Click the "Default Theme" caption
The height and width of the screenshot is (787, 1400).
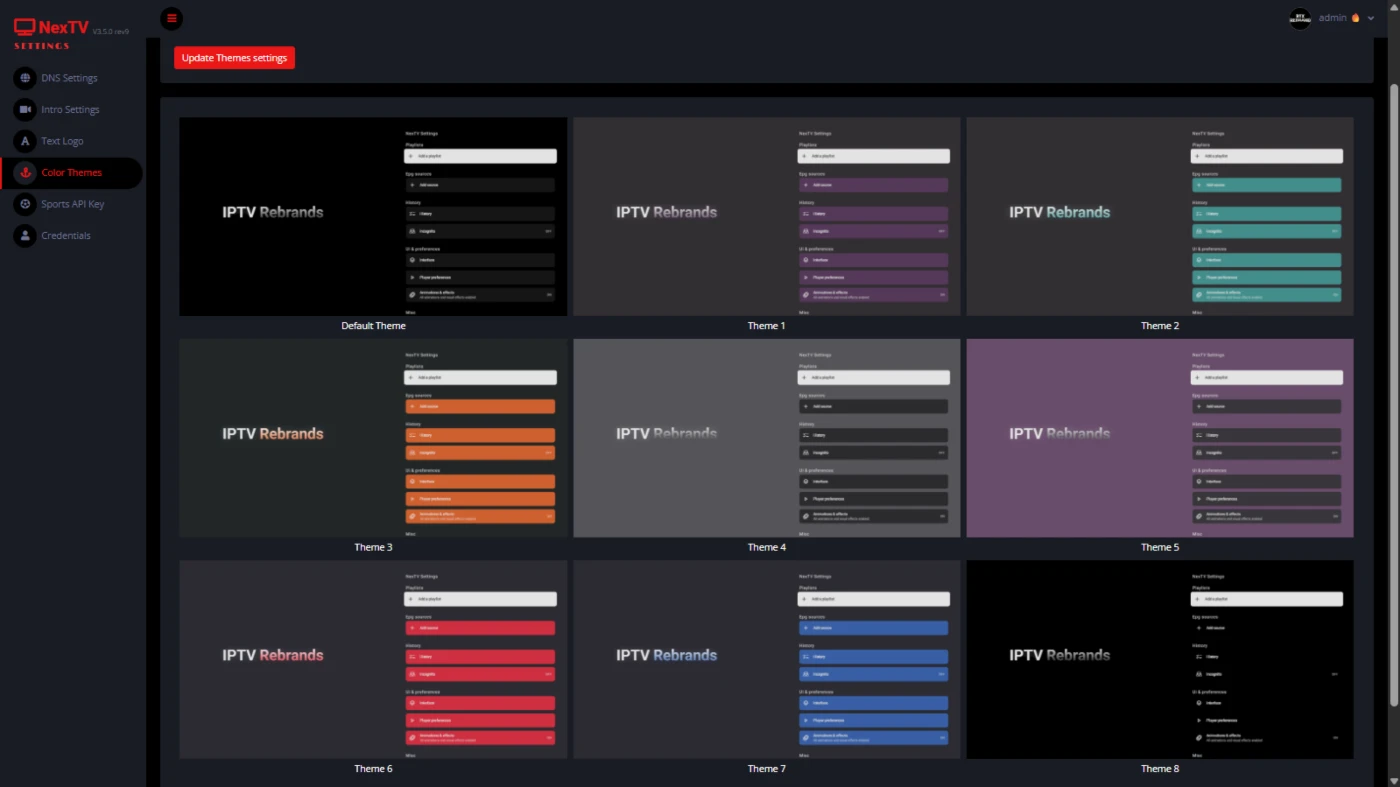click(x=373, y=326)
